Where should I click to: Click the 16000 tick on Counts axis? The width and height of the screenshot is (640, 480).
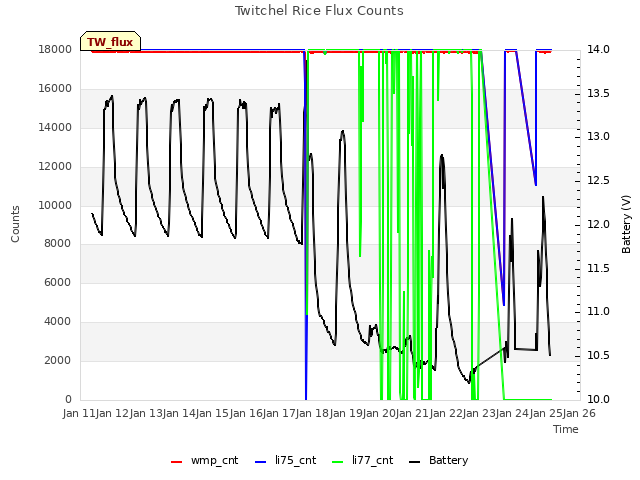[55, 89]
